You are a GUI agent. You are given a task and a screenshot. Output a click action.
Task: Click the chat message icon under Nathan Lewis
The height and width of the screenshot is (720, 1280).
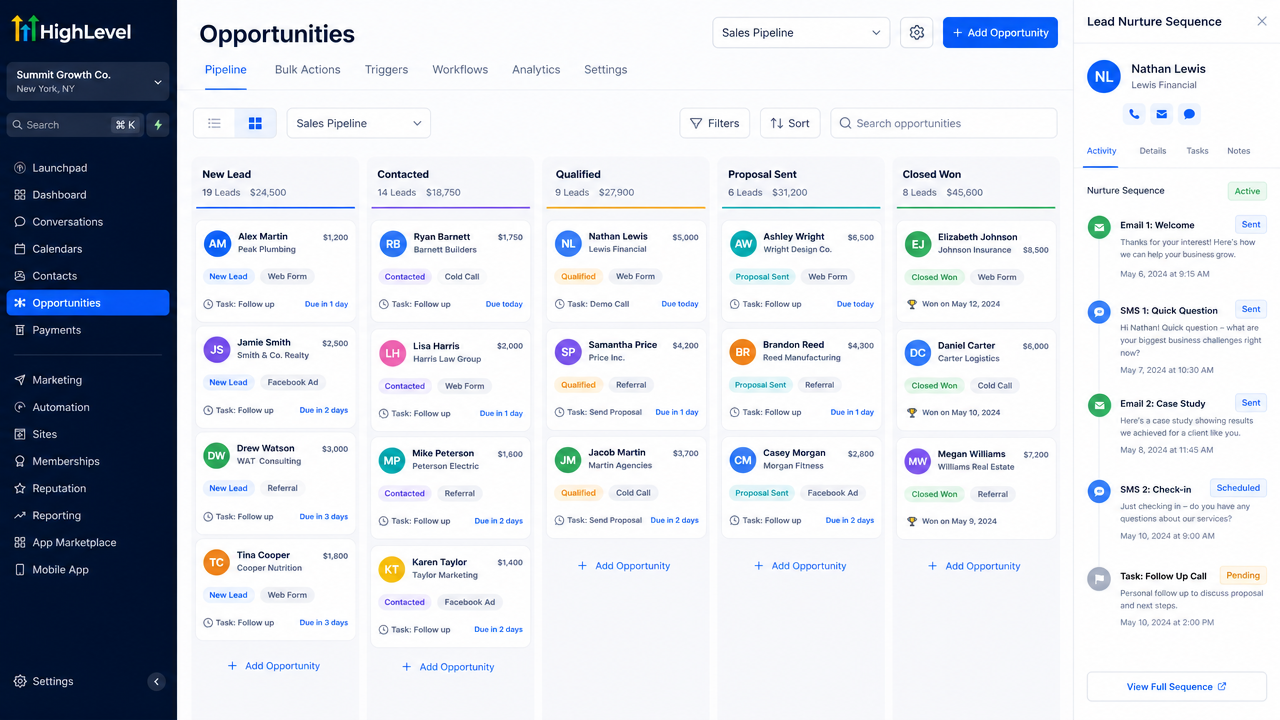tap(1189, 114)
